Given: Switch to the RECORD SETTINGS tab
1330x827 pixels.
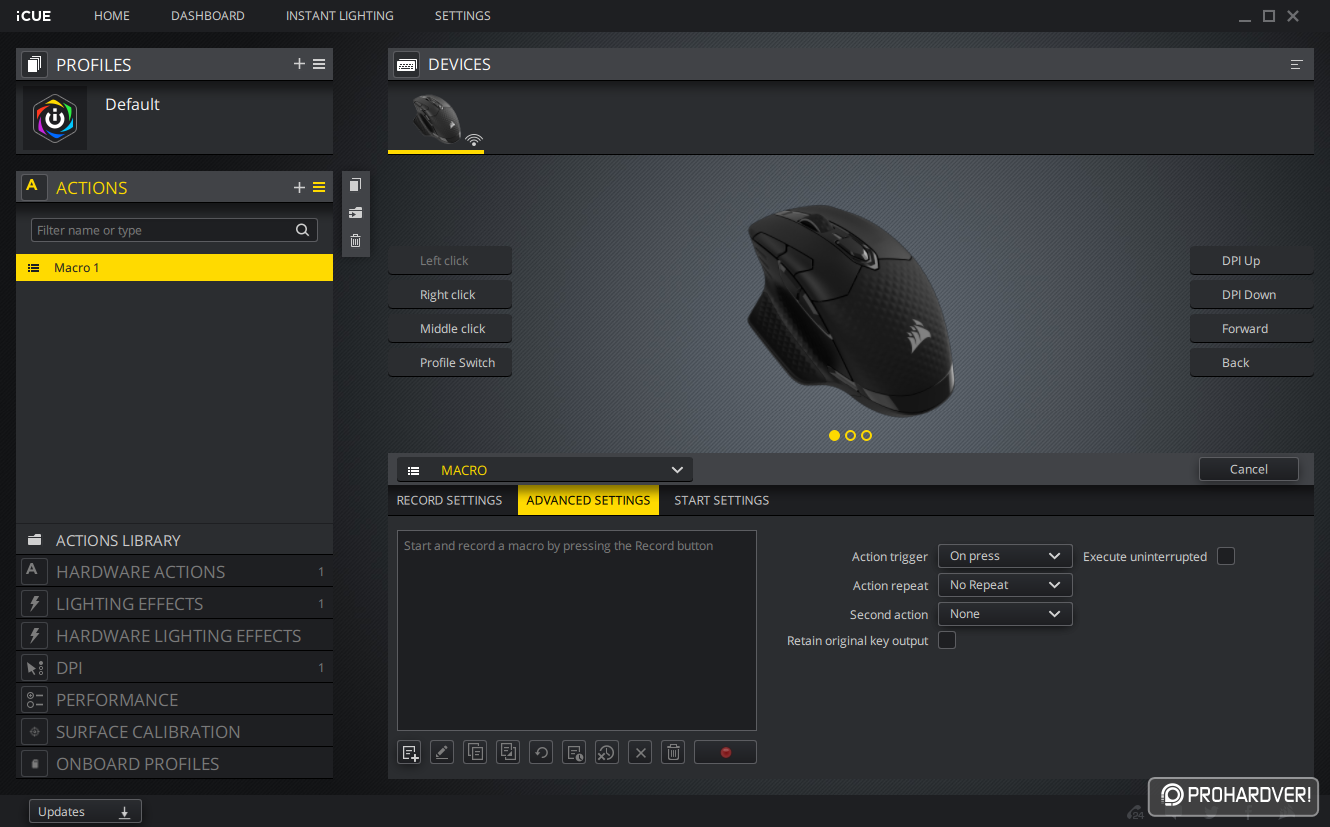Looking at the screenshot, I should [x=449, y=500].
